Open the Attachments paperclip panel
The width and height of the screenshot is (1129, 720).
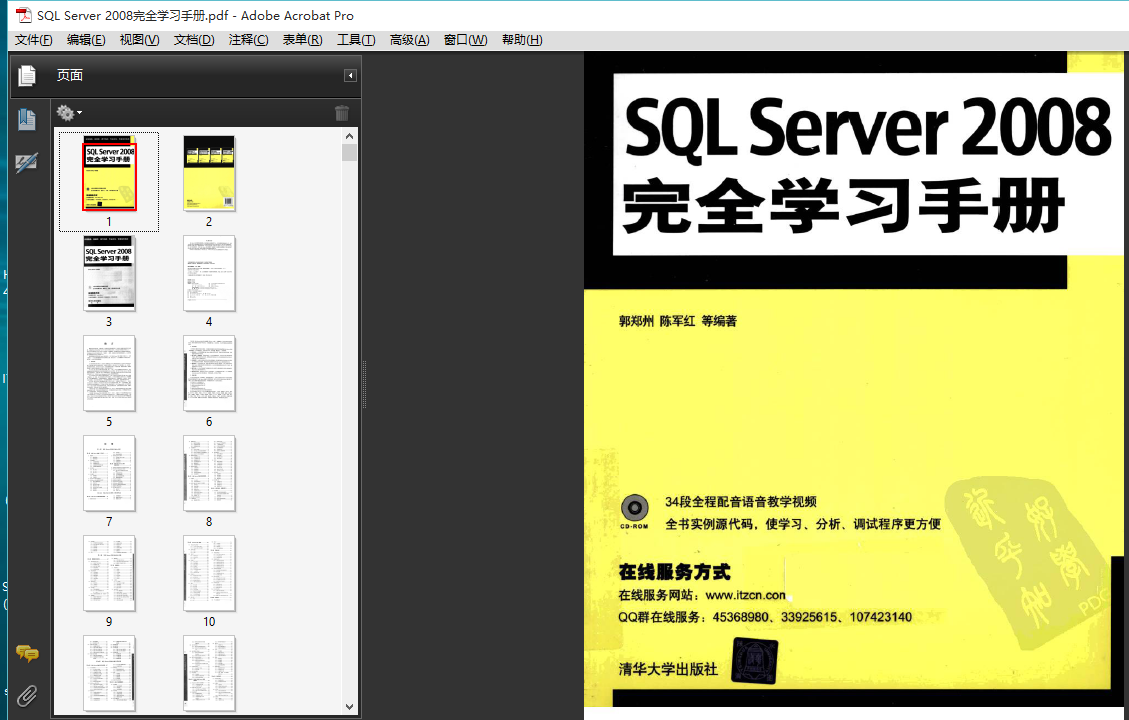point(27,696)
